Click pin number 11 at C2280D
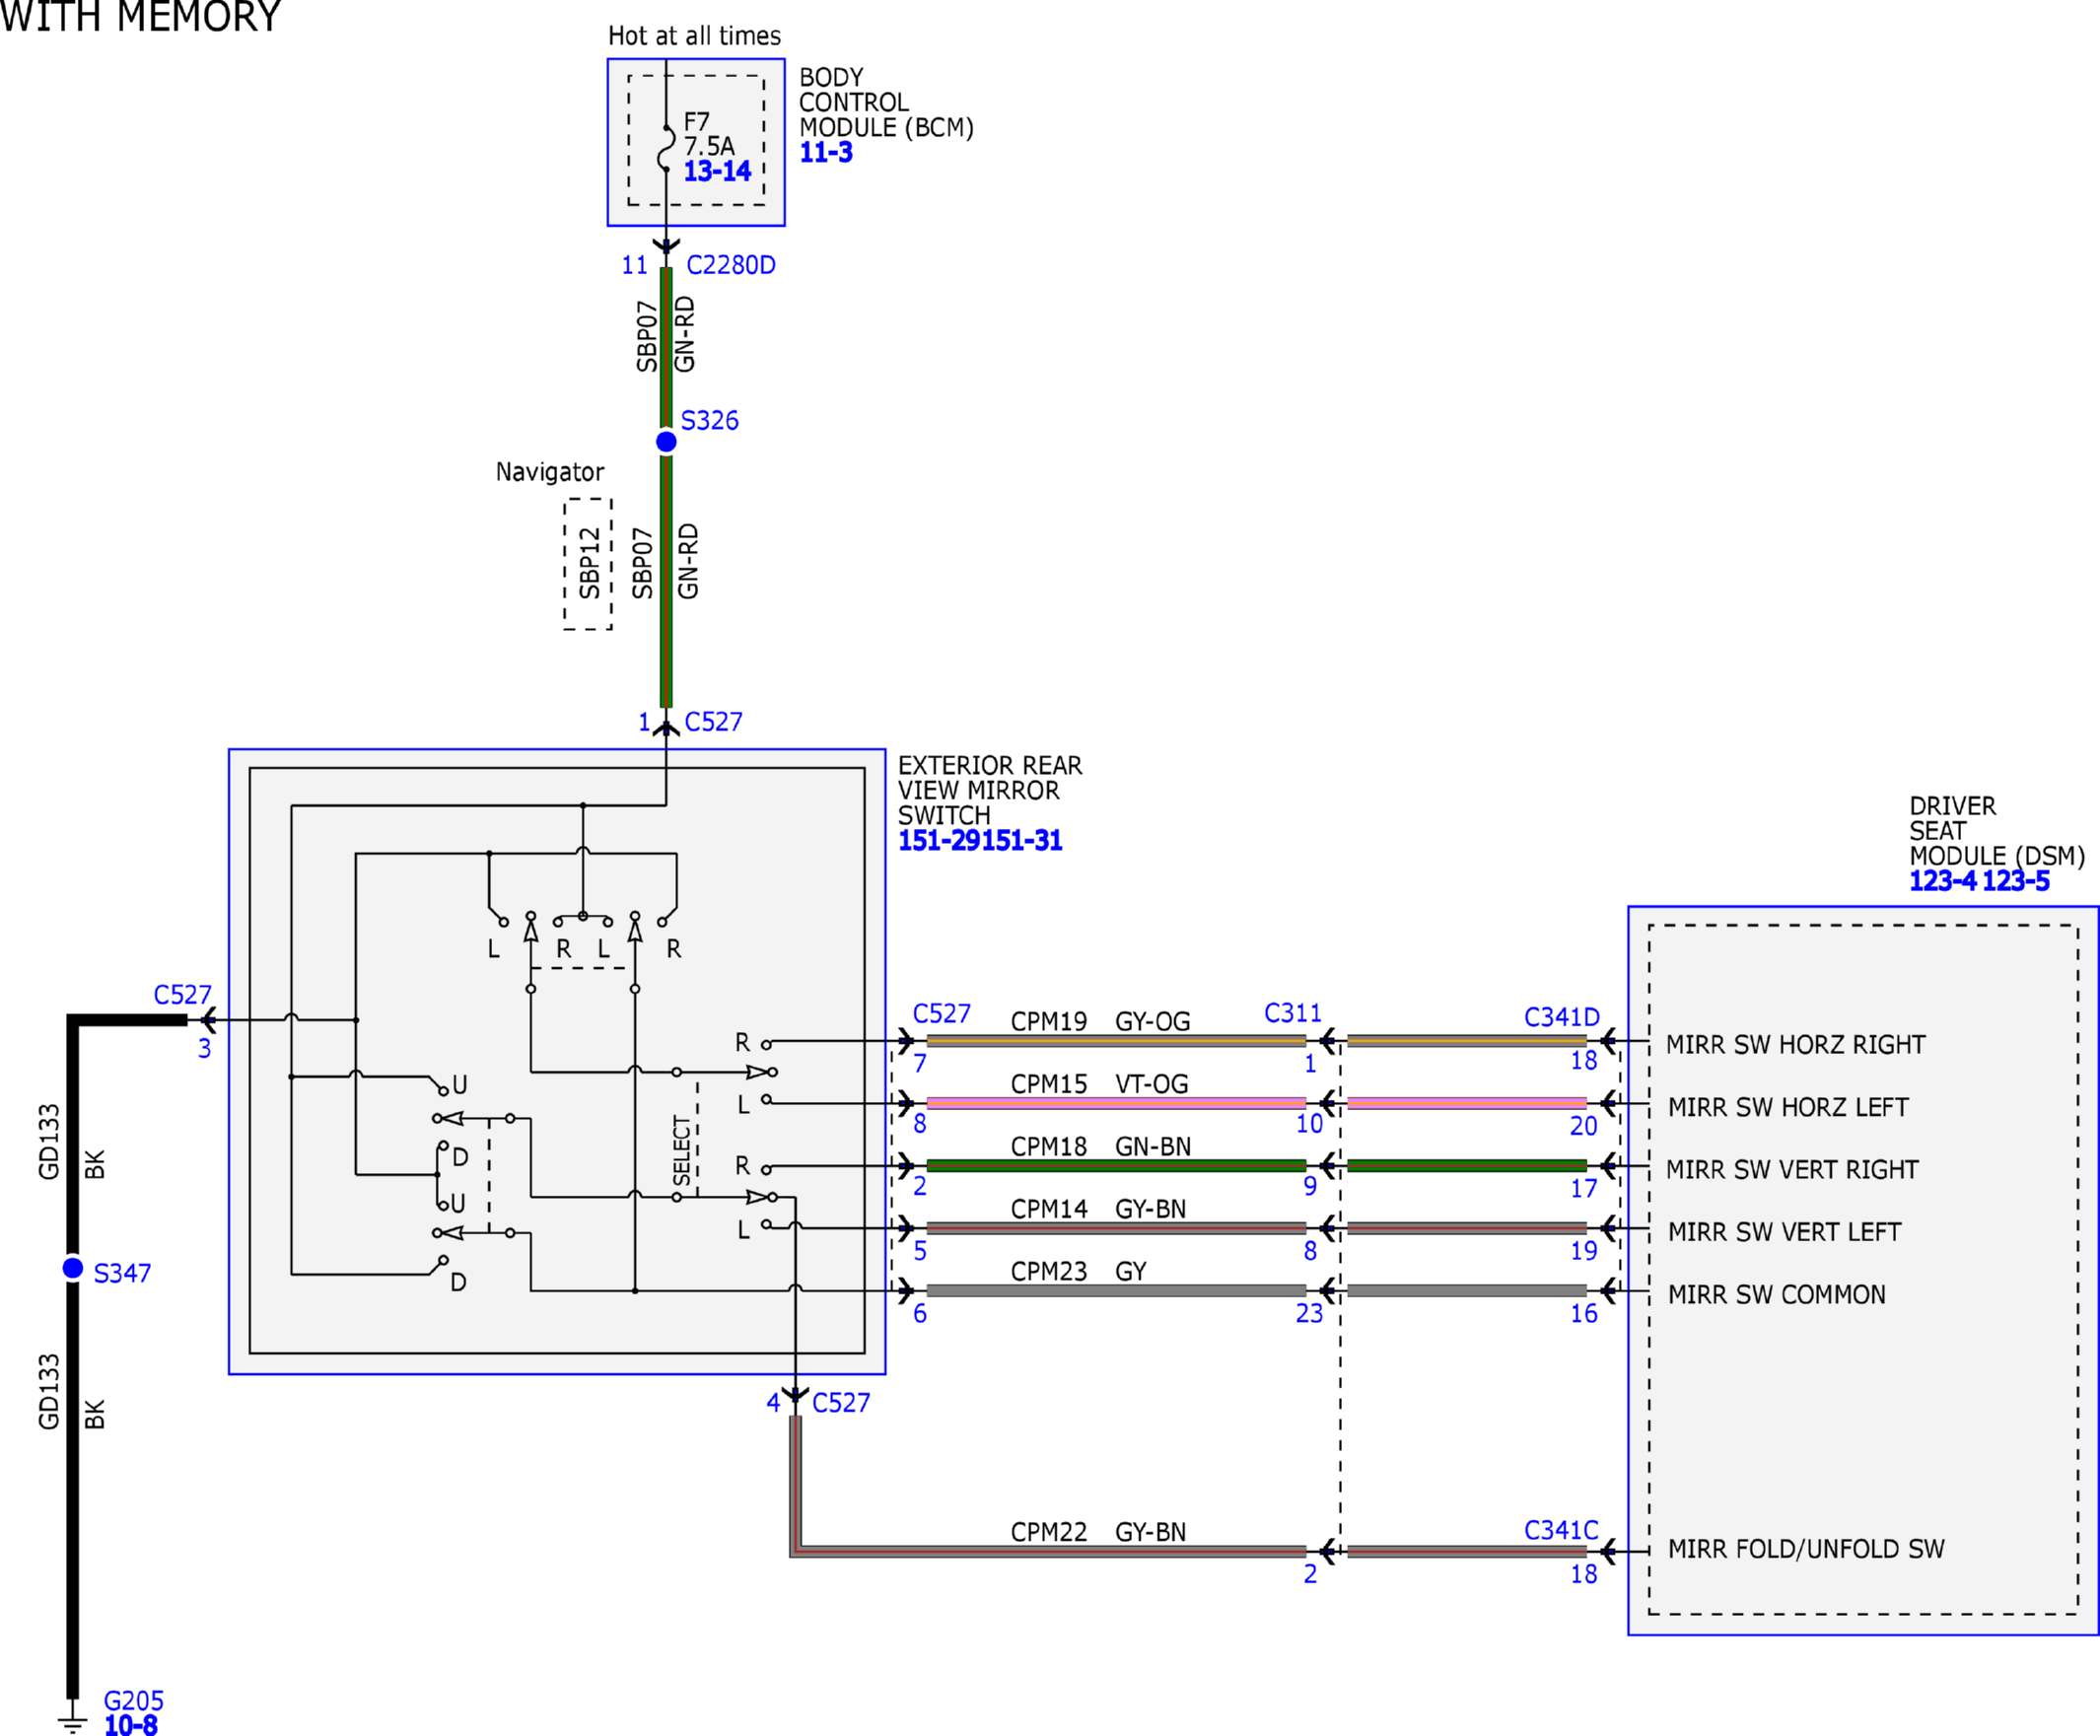Image resolution: width=2100 pixels, height=1736 pixels. click(635, 265)
